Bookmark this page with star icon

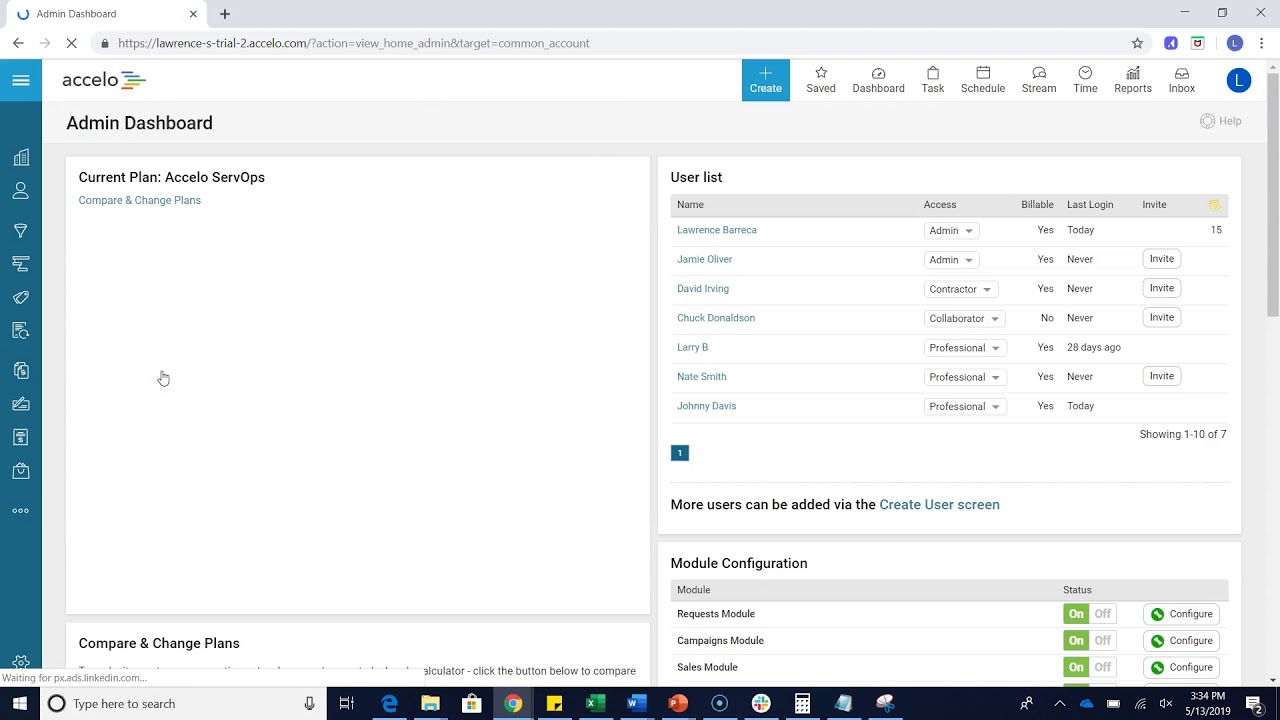tap(1137, 43)
